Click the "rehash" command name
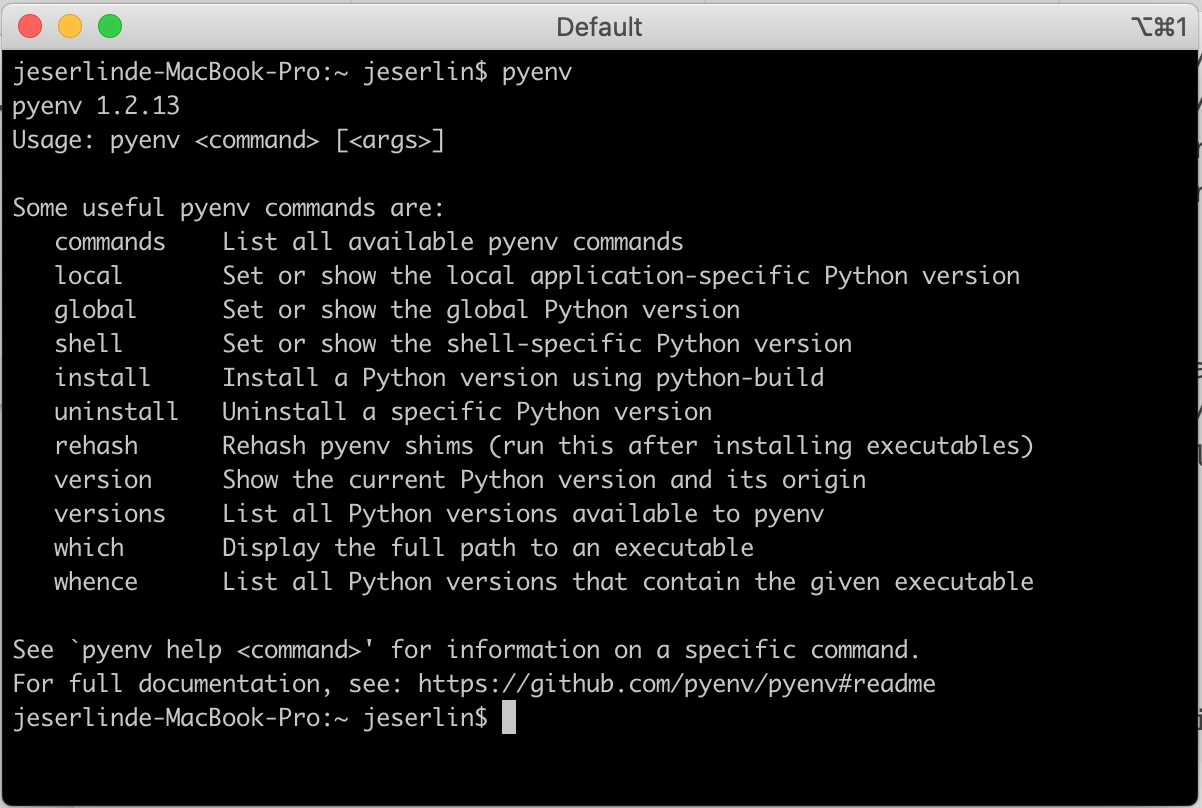Viewport: 1202px width, 808px height. click(x=96, y=446)
